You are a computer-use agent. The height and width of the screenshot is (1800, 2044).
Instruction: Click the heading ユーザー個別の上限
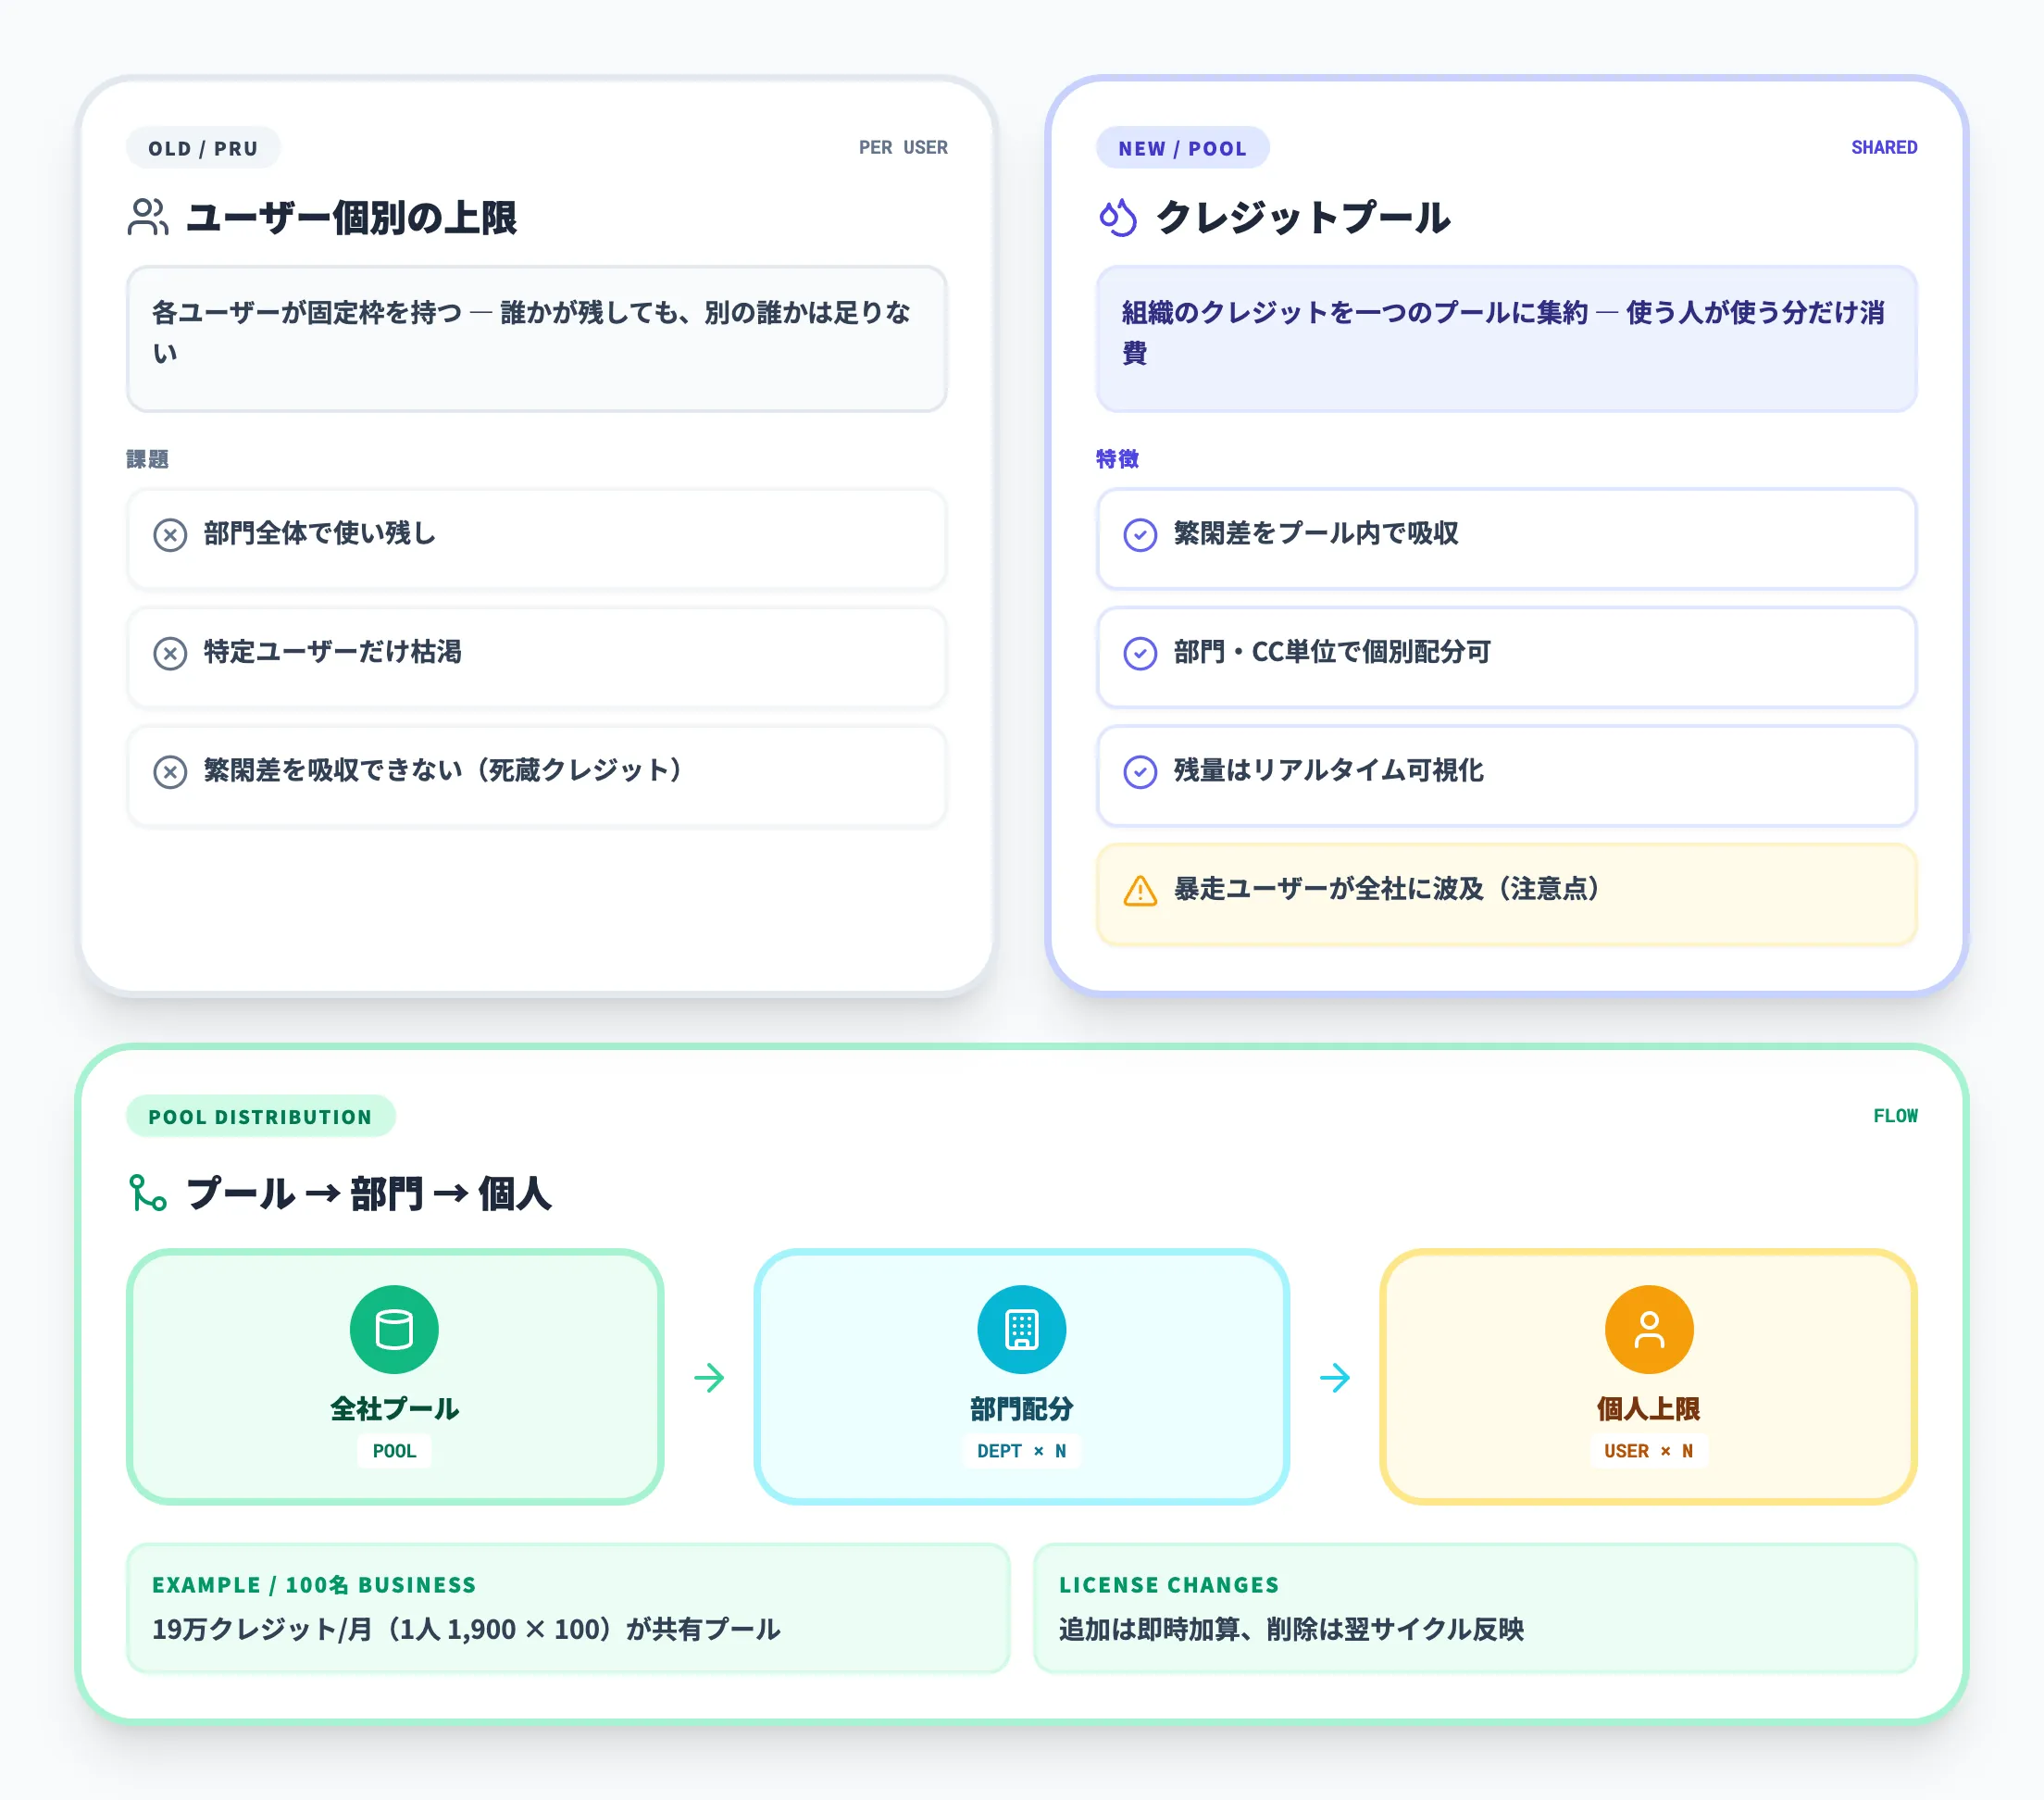pyautogui.click(x=352, y=217)
